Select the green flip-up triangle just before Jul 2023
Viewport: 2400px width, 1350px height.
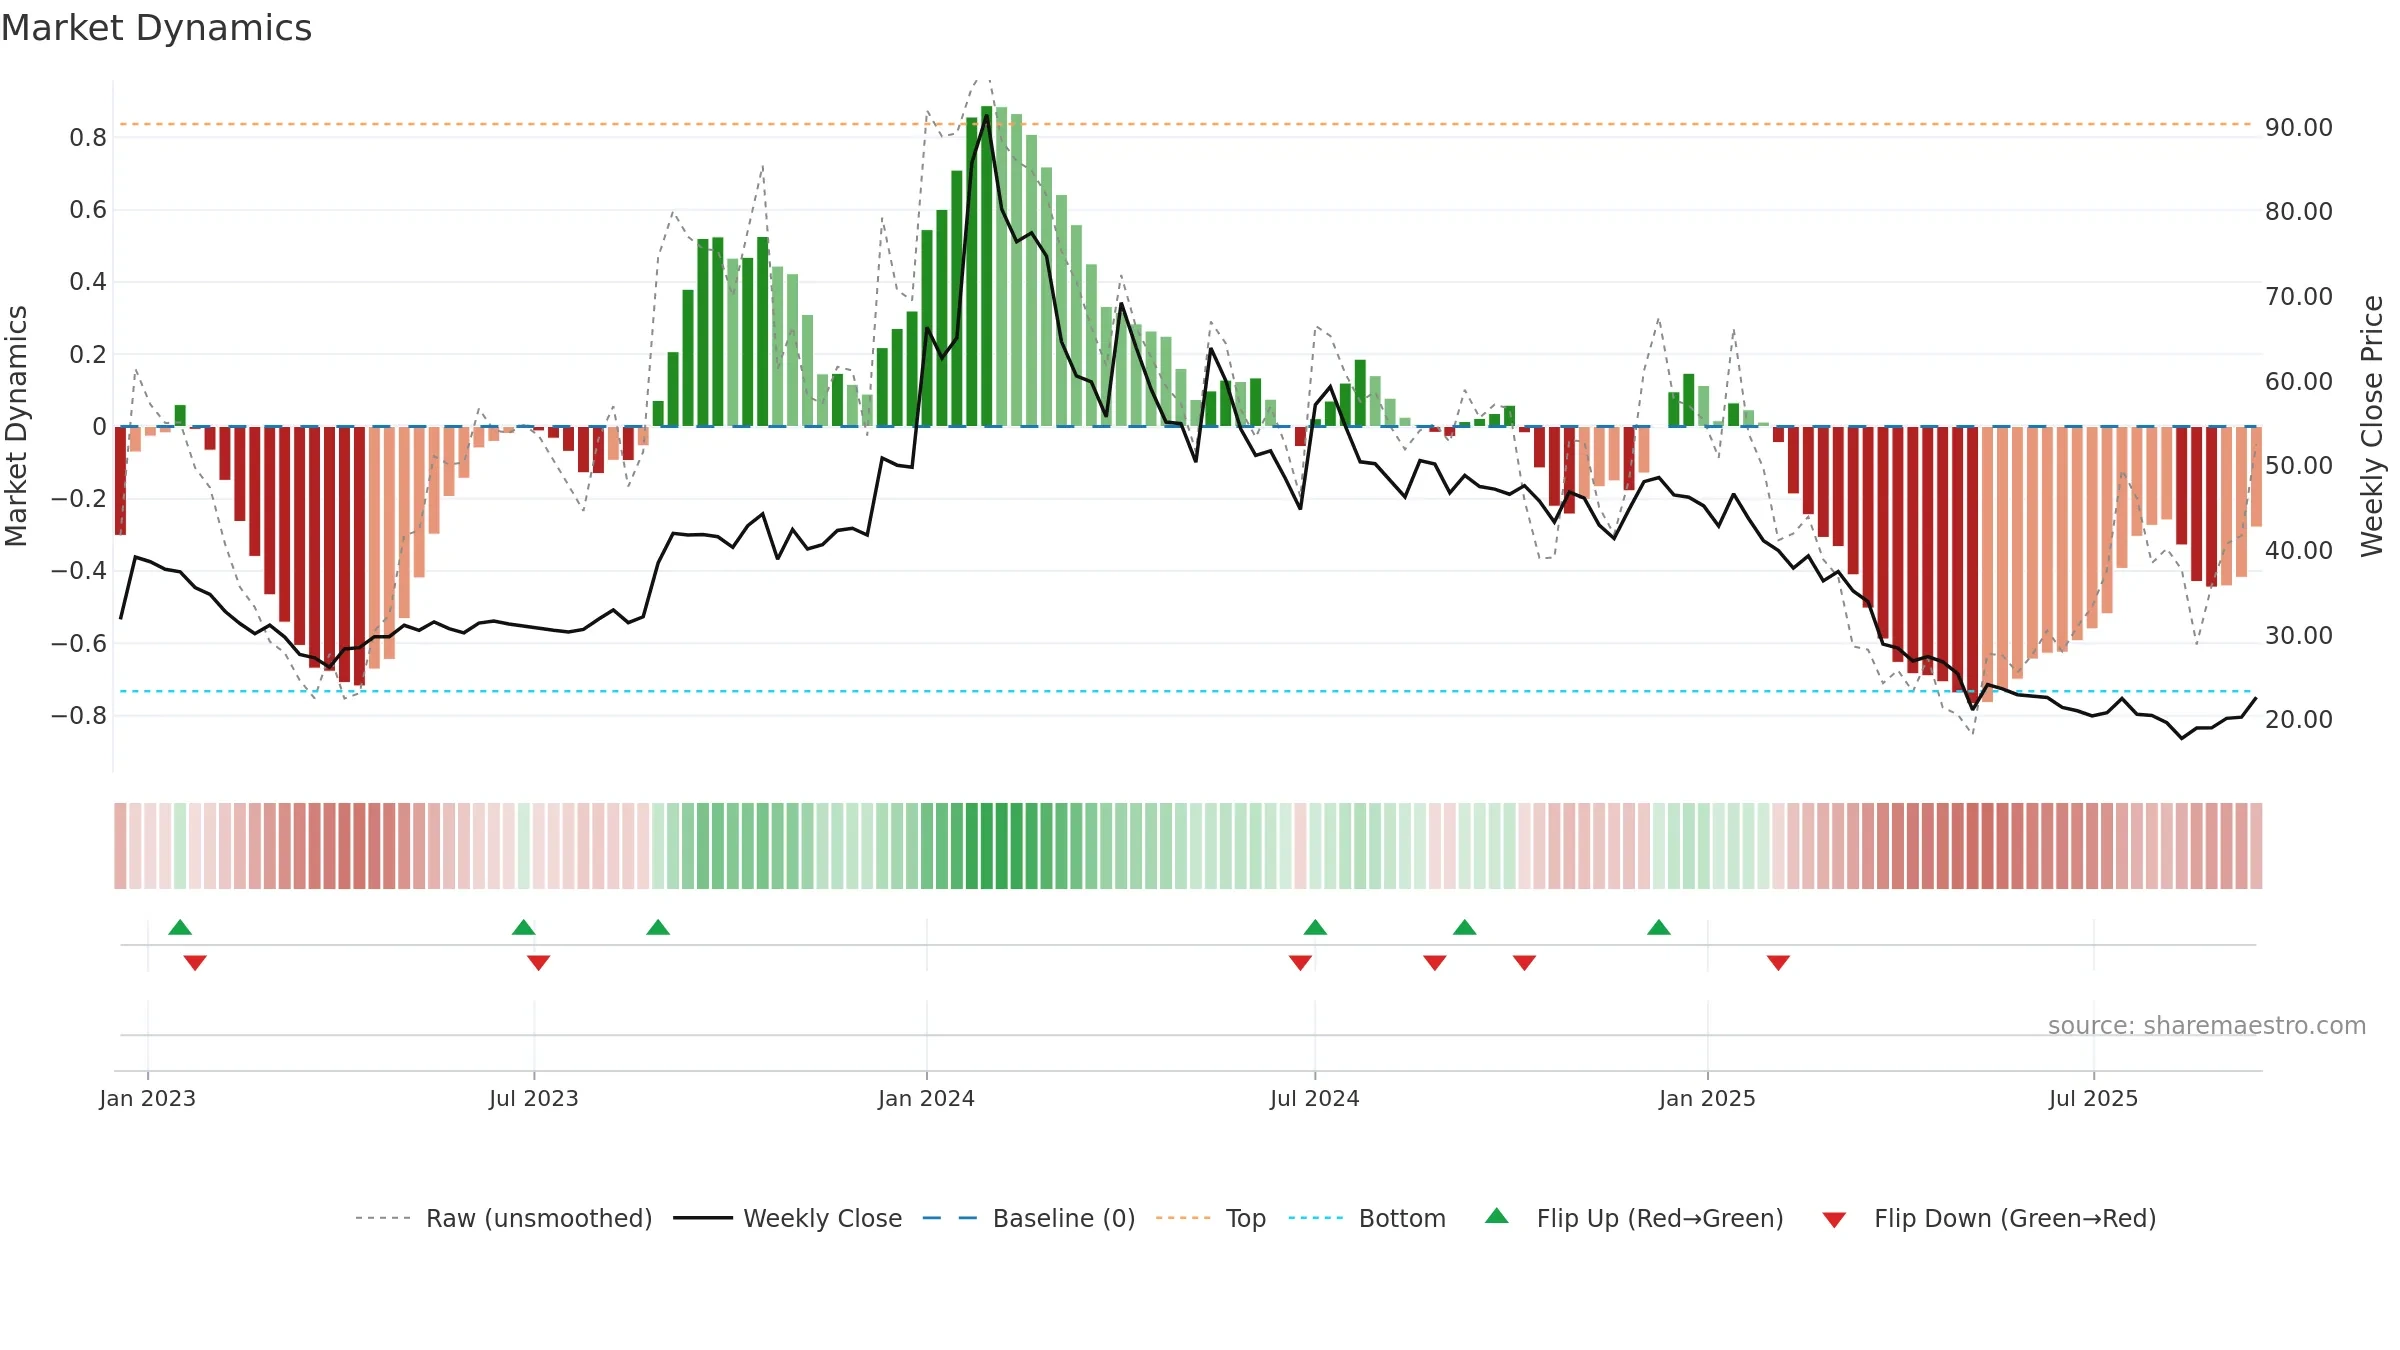(523, 928)
